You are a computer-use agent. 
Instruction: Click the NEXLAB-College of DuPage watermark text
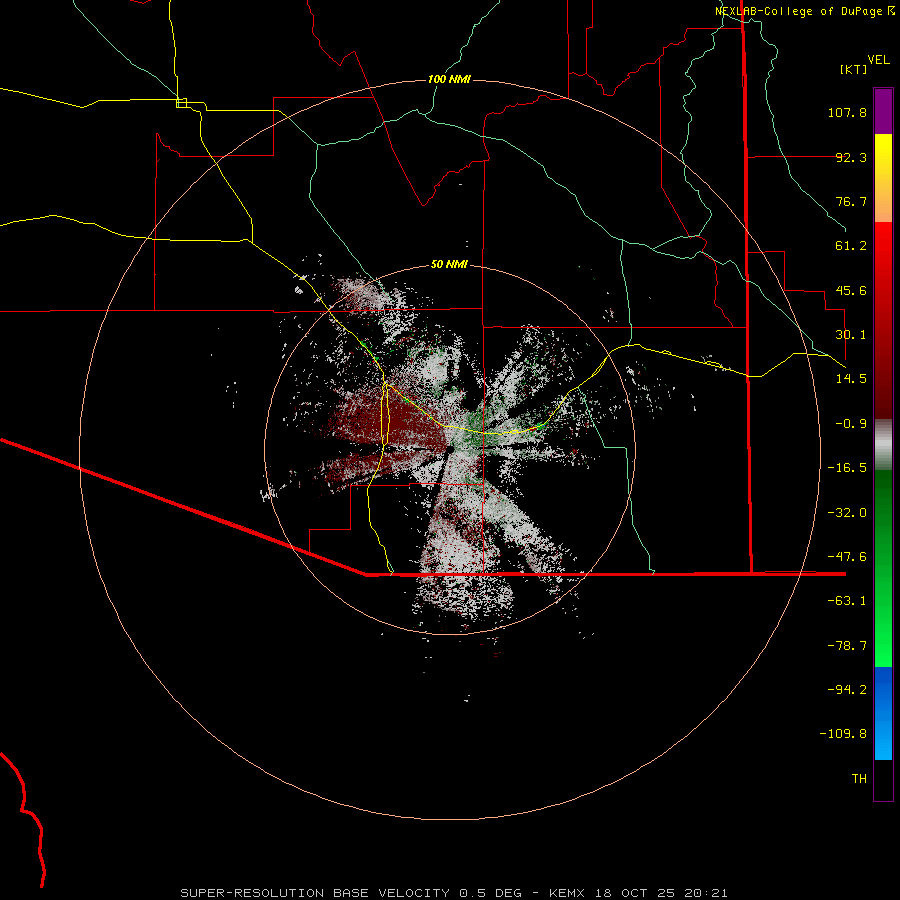pos(804,11)
